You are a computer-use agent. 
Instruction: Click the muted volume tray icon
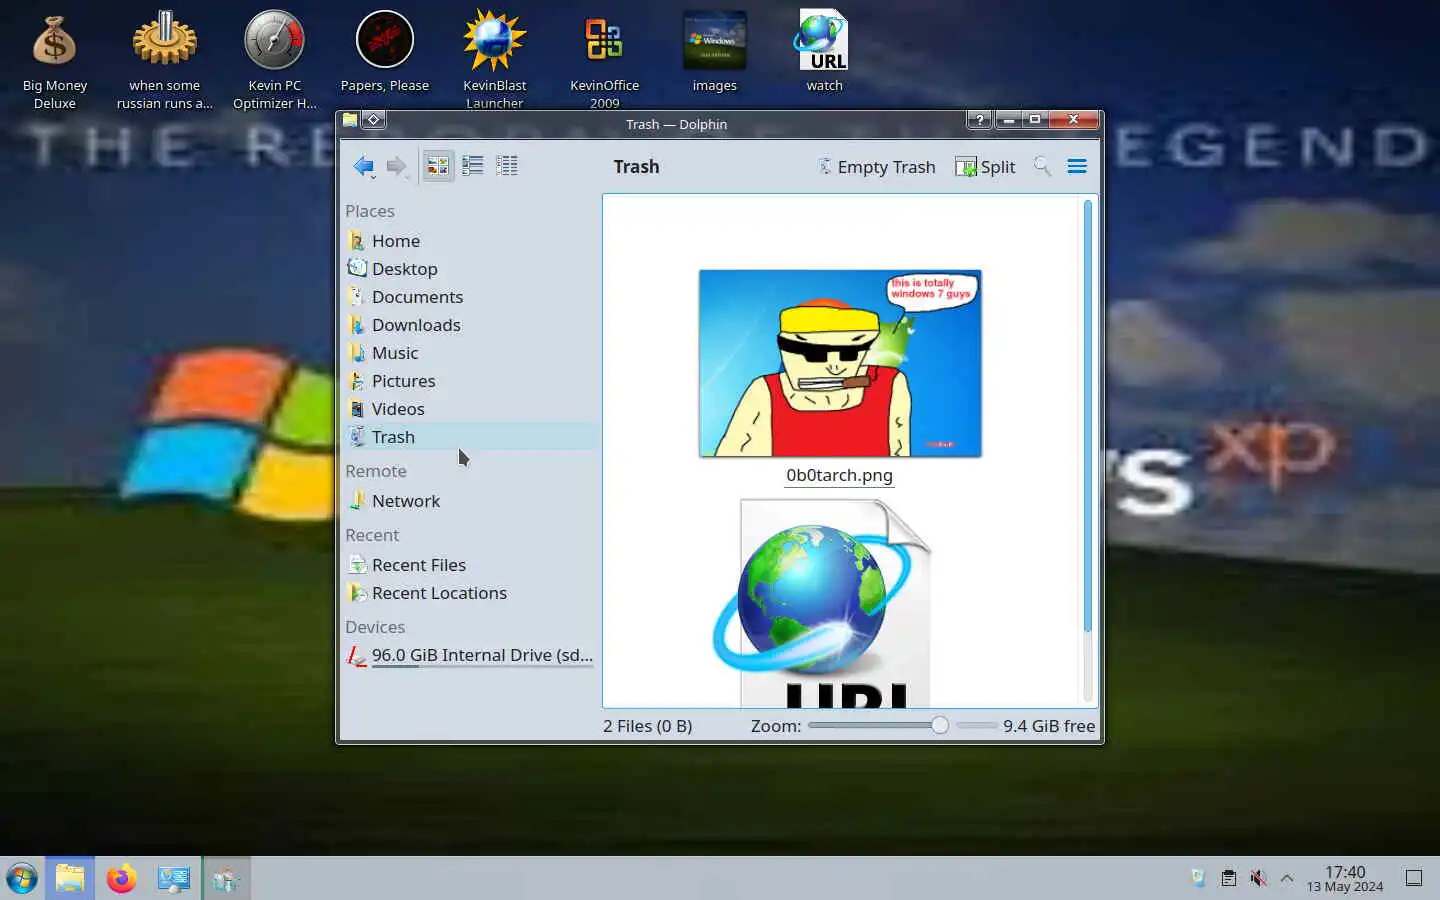point(1258,879)
